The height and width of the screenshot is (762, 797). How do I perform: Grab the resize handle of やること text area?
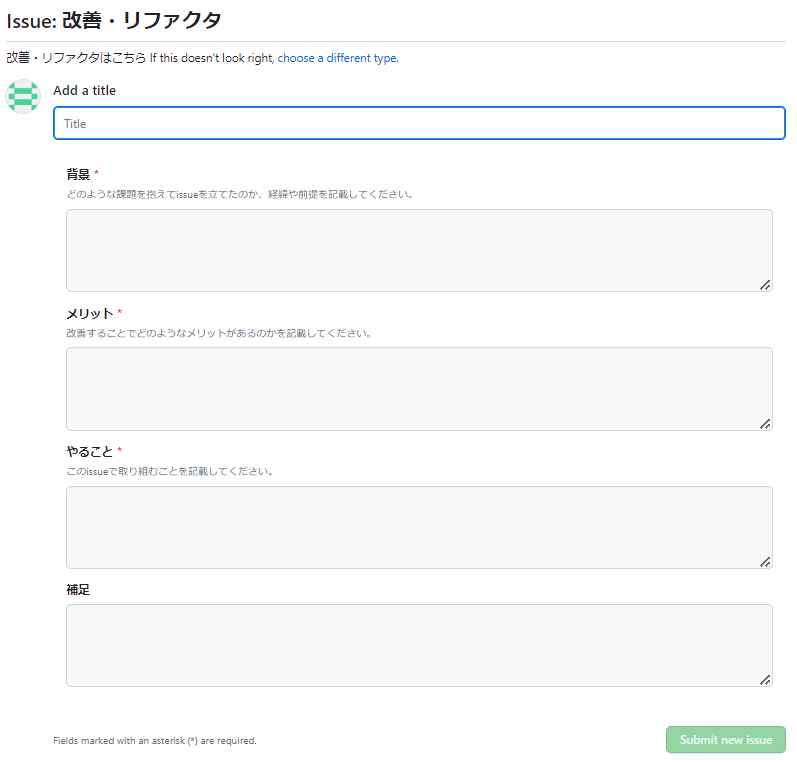tap(765, 562)
